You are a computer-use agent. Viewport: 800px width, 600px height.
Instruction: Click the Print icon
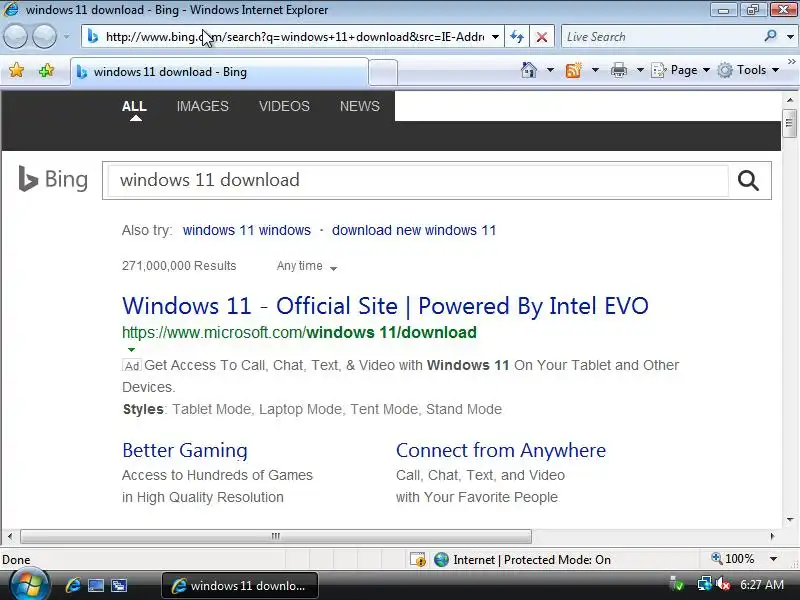619,70
